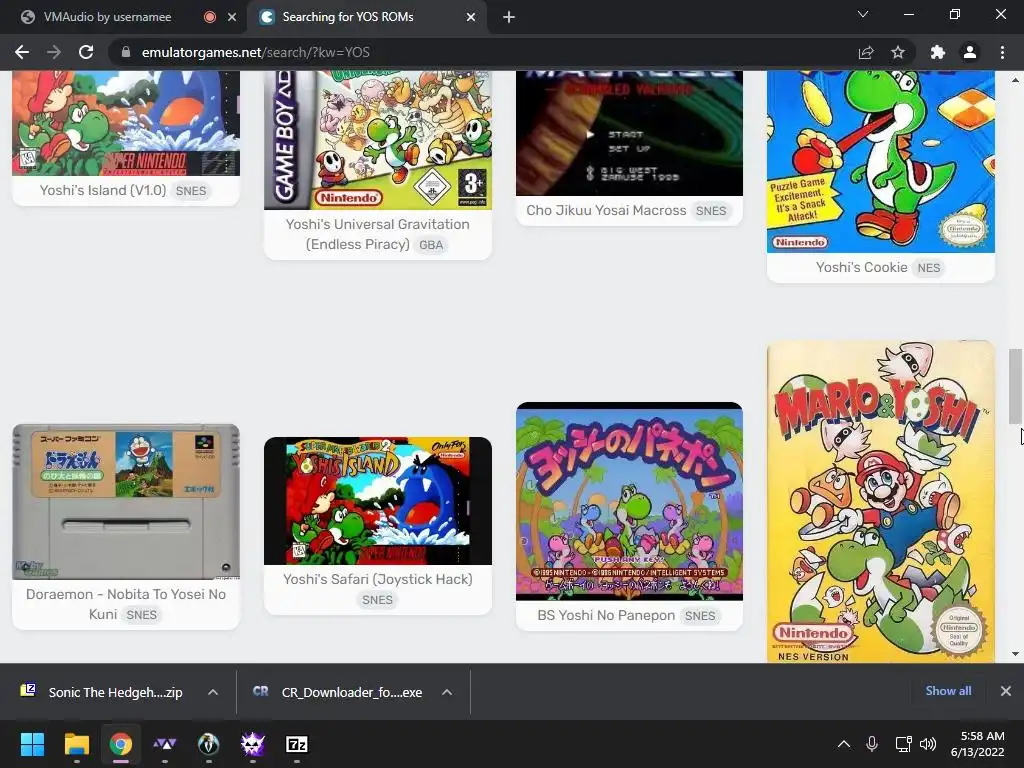Click the browser forward arrow
1024x768 pixels.
pos(54,52)
